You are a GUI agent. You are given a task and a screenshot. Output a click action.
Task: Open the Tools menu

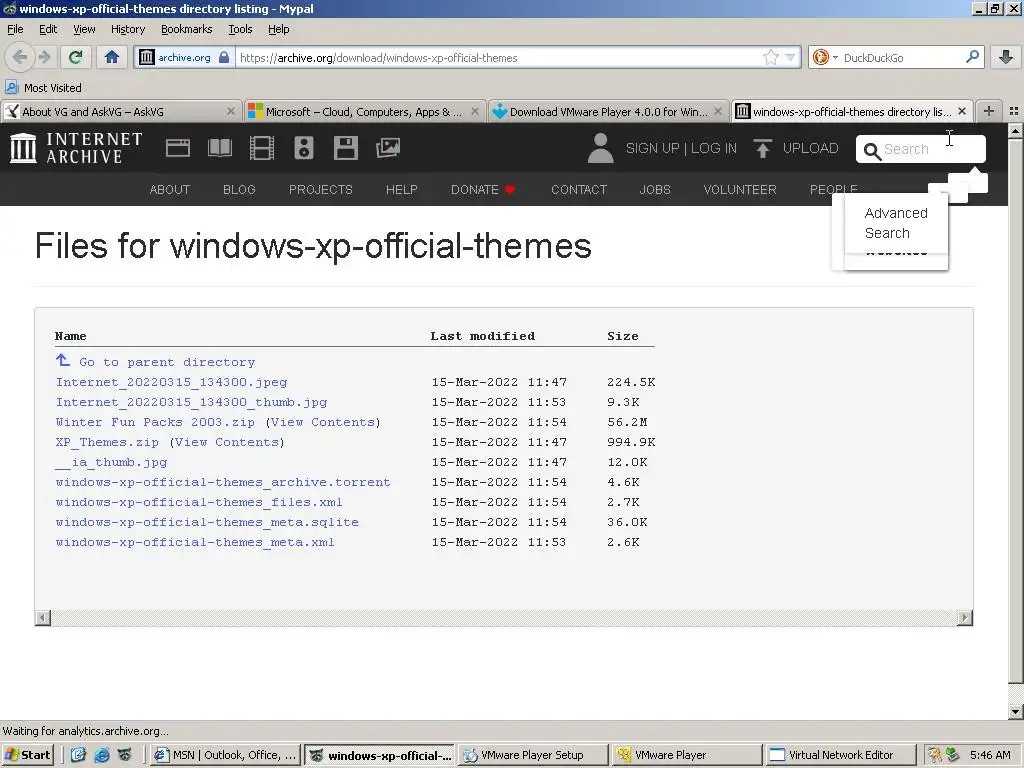[240, 29]
